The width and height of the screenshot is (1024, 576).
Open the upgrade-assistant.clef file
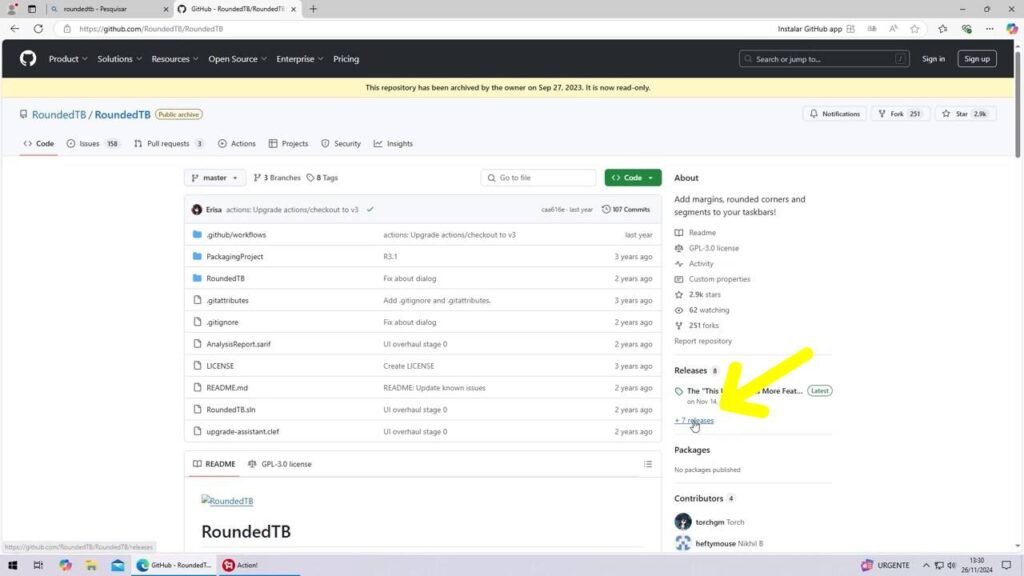coord(242,432)
